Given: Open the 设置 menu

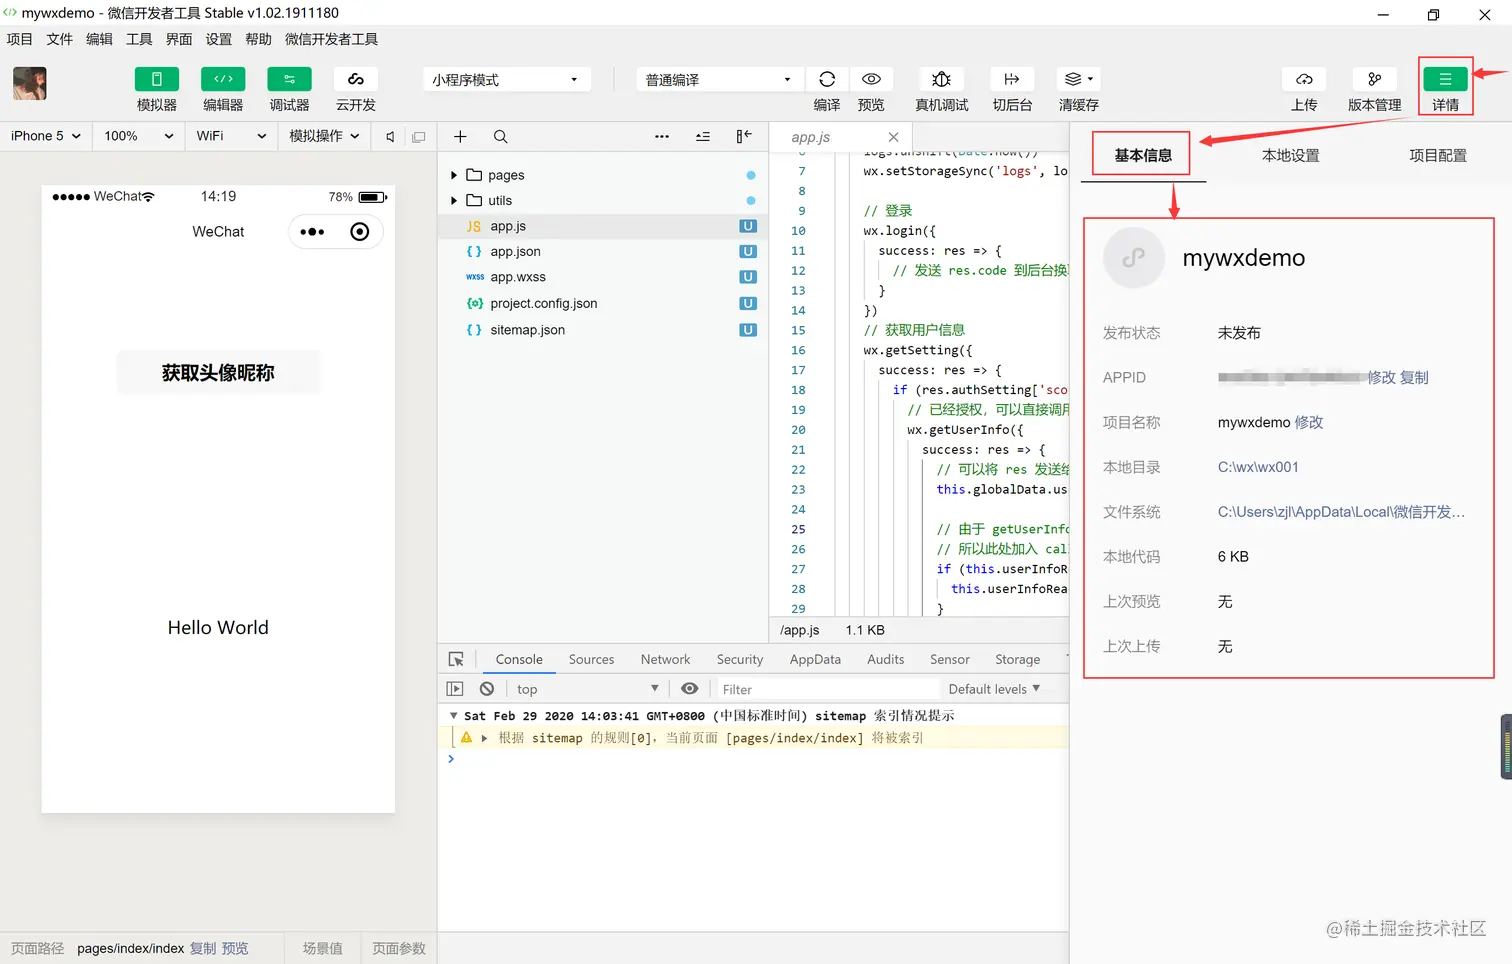Looking at the screenshot, I should tap(218, 39).
